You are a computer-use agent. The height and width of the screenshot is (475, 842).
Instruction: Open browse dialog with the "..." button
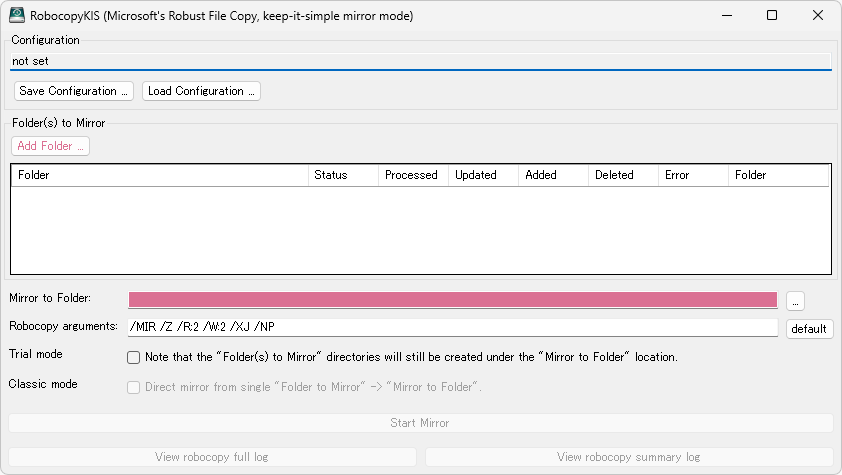pos(795,300)
